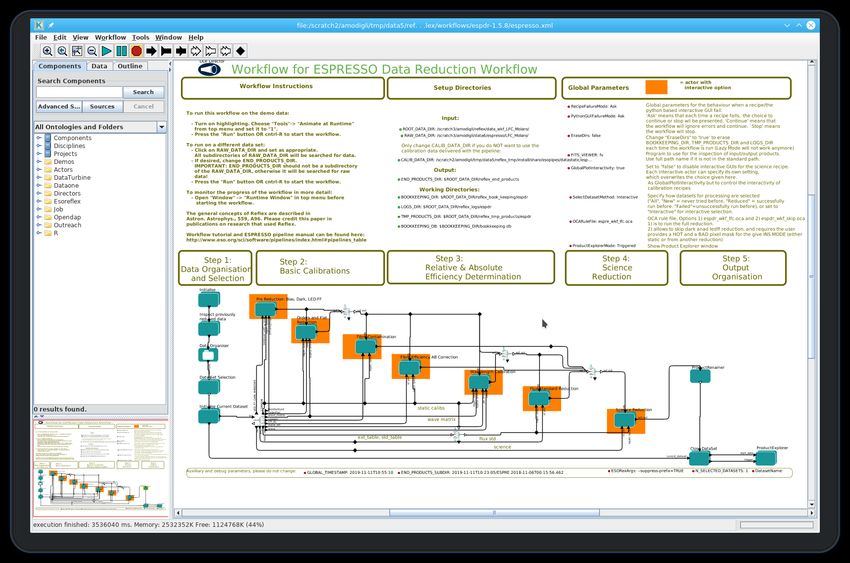Viewport: 850px width, 563px height.
Task: Click the Workflow Instructions header box
Action: tap(282, 88)
